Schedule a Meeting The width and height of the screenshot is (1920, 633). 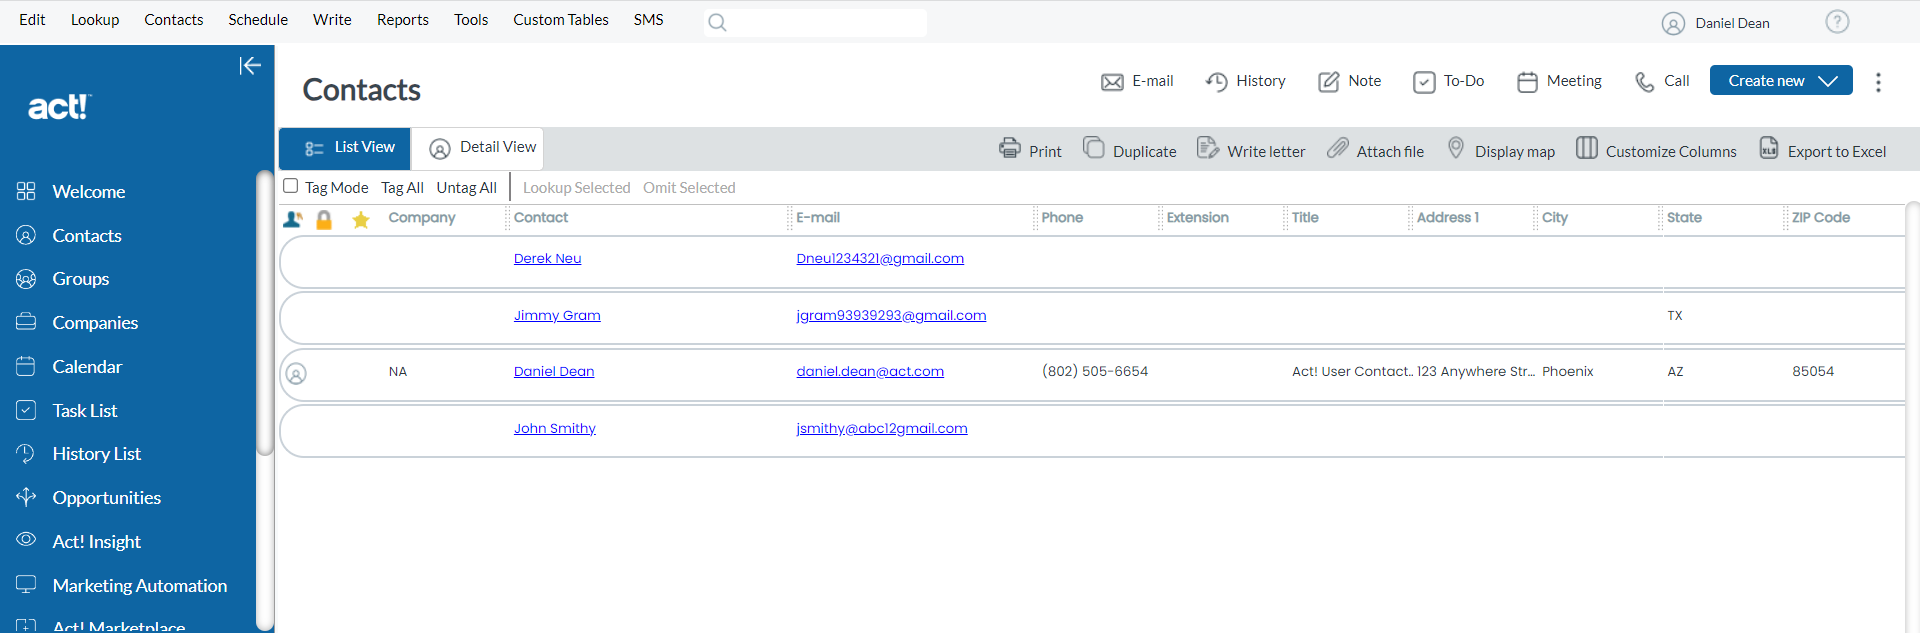(x=1559, y=81)
